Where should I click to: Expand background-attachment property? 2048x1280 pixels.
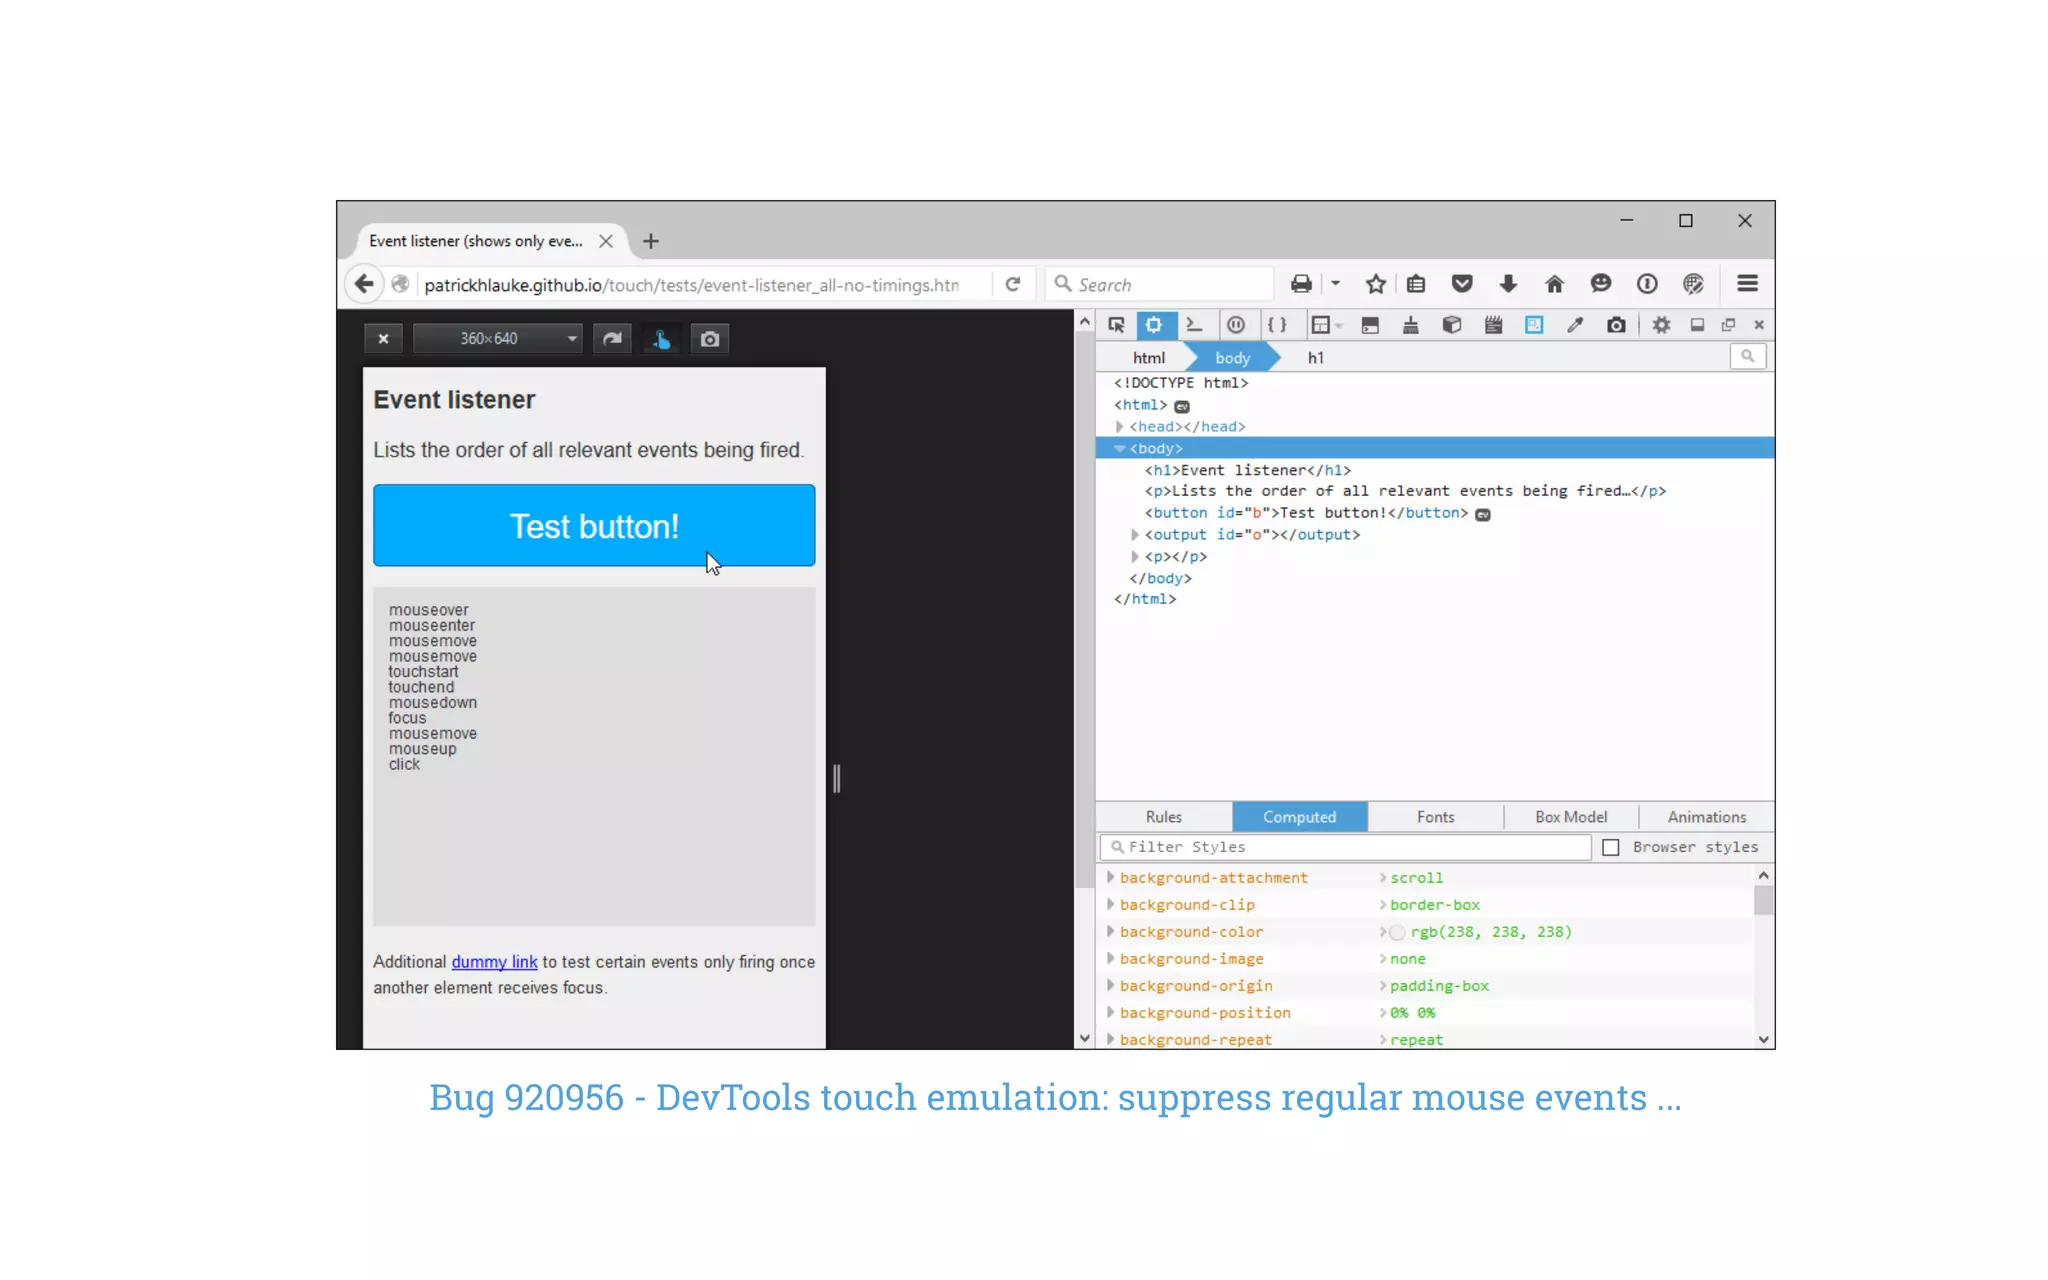click(x=1110, y=877)
